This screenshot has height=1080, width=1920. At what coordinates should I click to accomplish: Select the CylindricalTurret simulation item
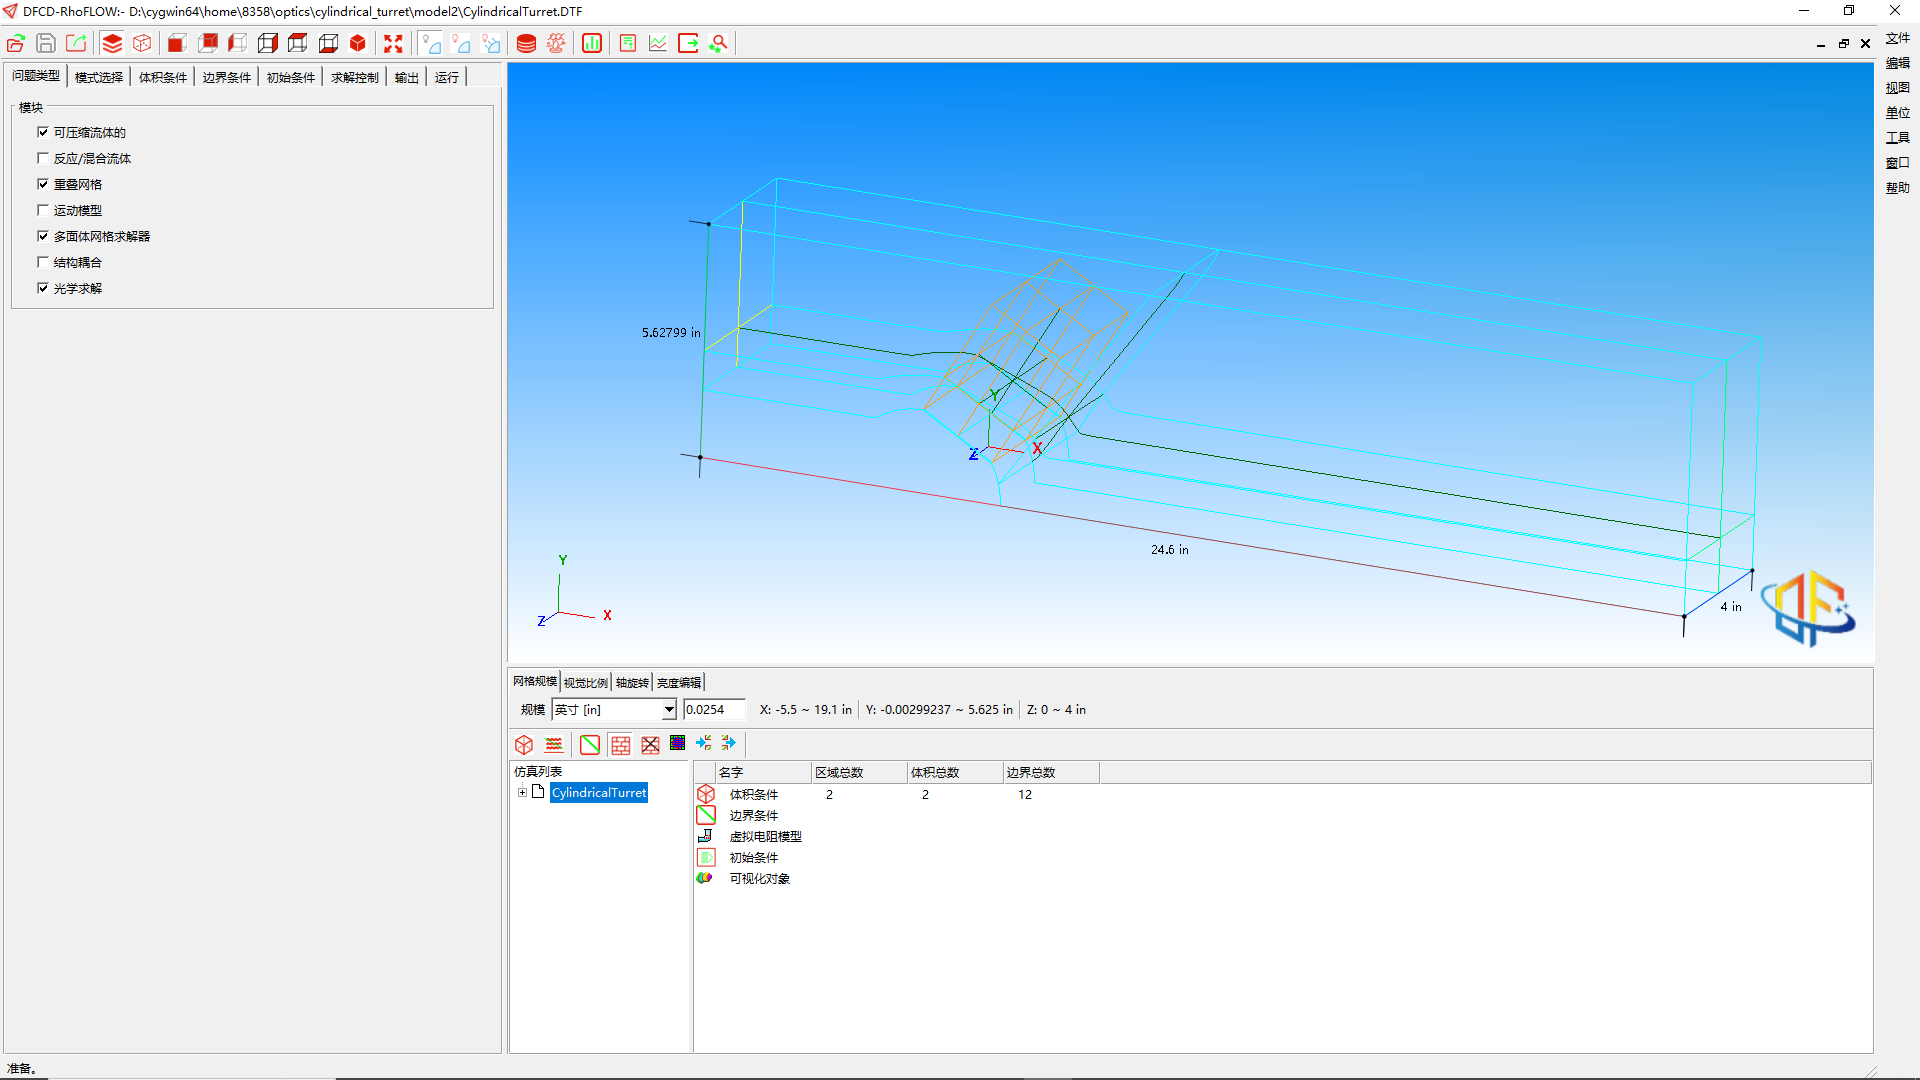tap(599, 792)
